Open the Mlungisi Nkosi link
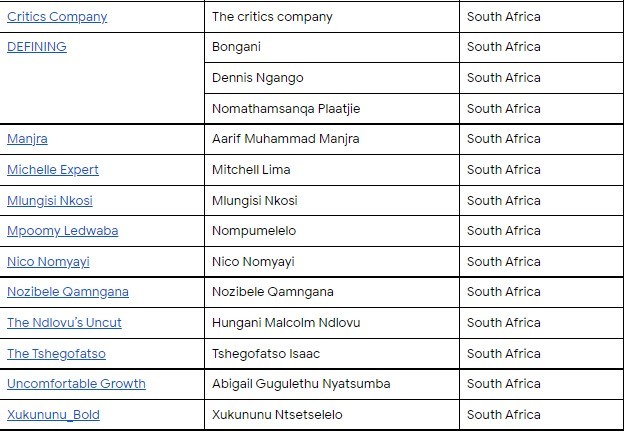The width and height of the screenshot is (624, 431). [50, 200]
